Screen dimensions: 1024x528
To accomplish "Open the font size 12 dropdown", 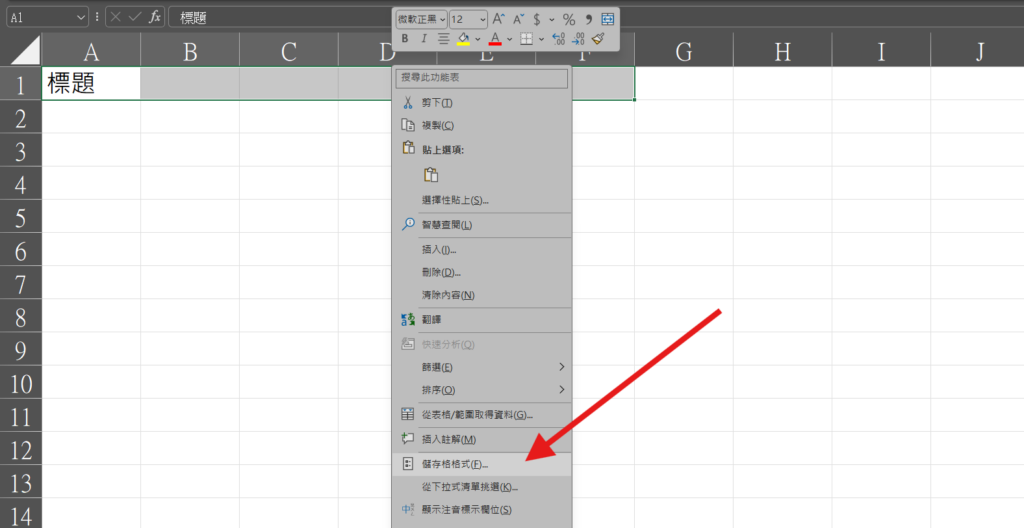I will click(x=483, y=19).
